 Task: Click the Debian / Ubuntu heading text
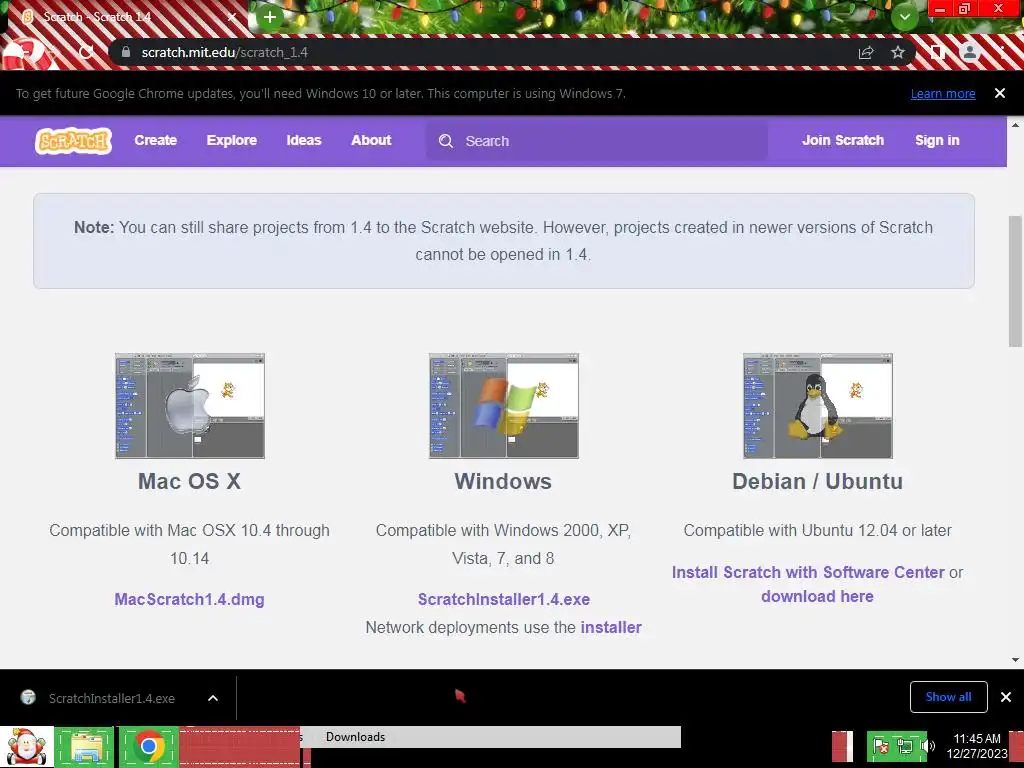pyautogui.click(x=818, y=481)
